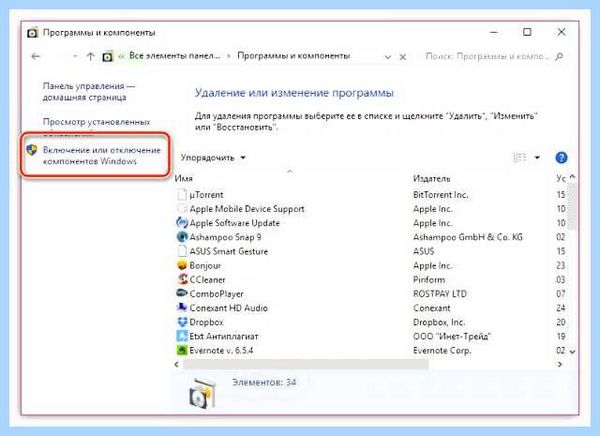The width and height of the screenshot is (600, 436).
Task: Click the Apple Software Update icon
Action: (182, 222)
